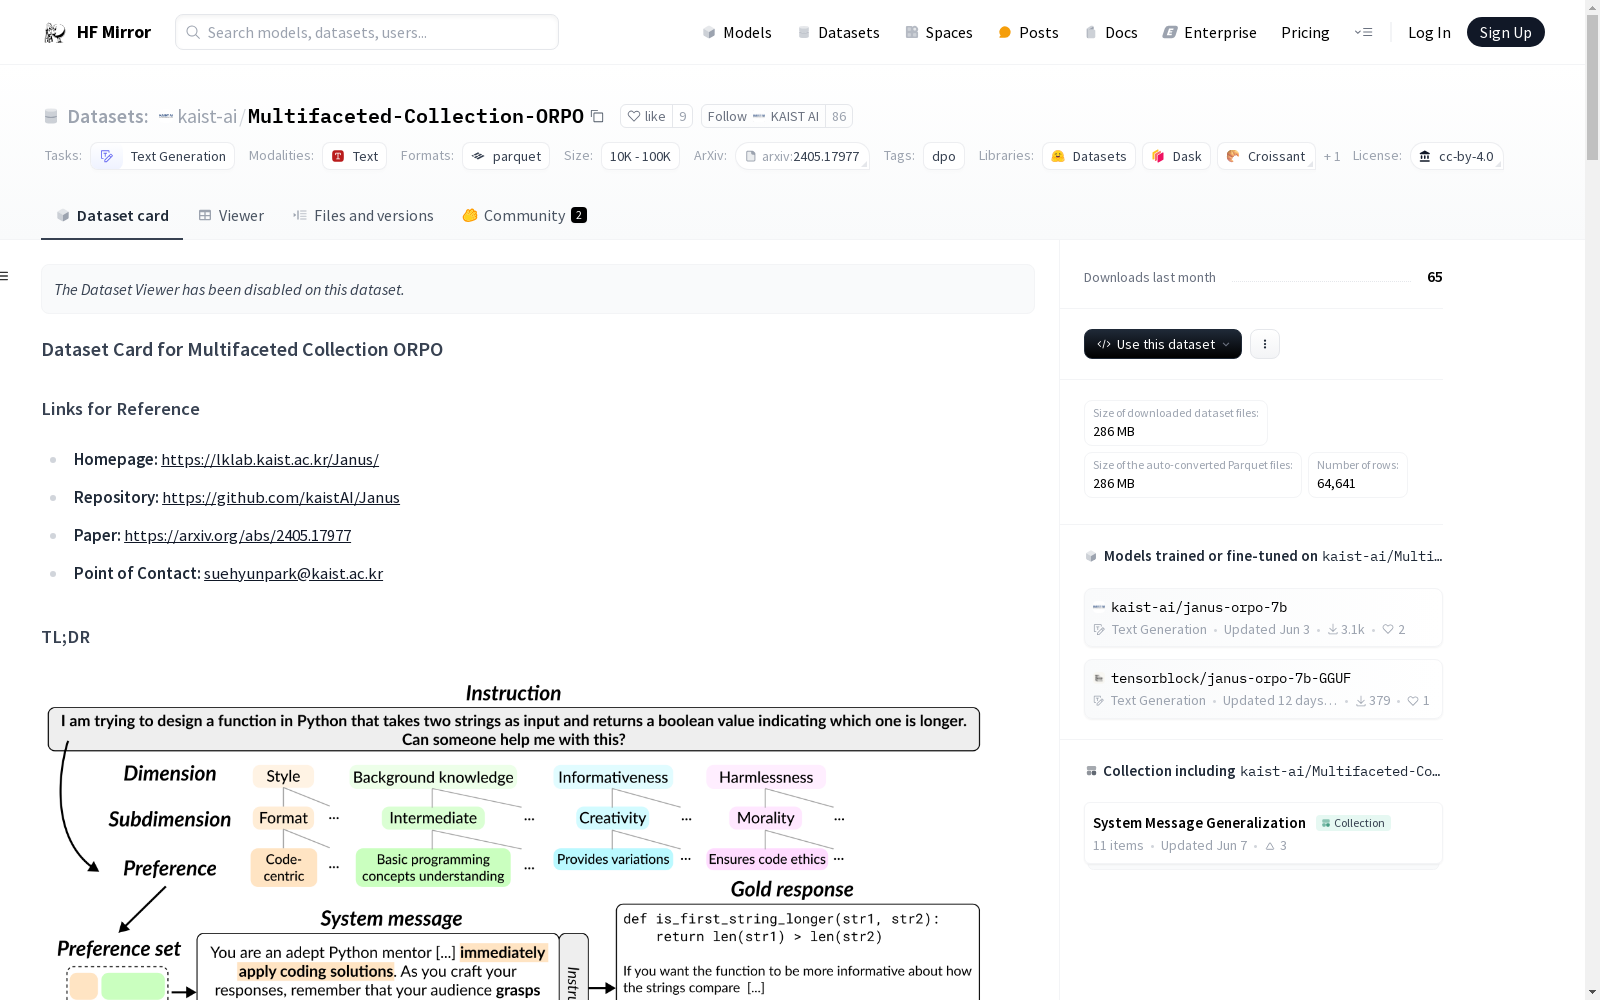Click the search models input field

pyautogui.click(x=367, y=32)
